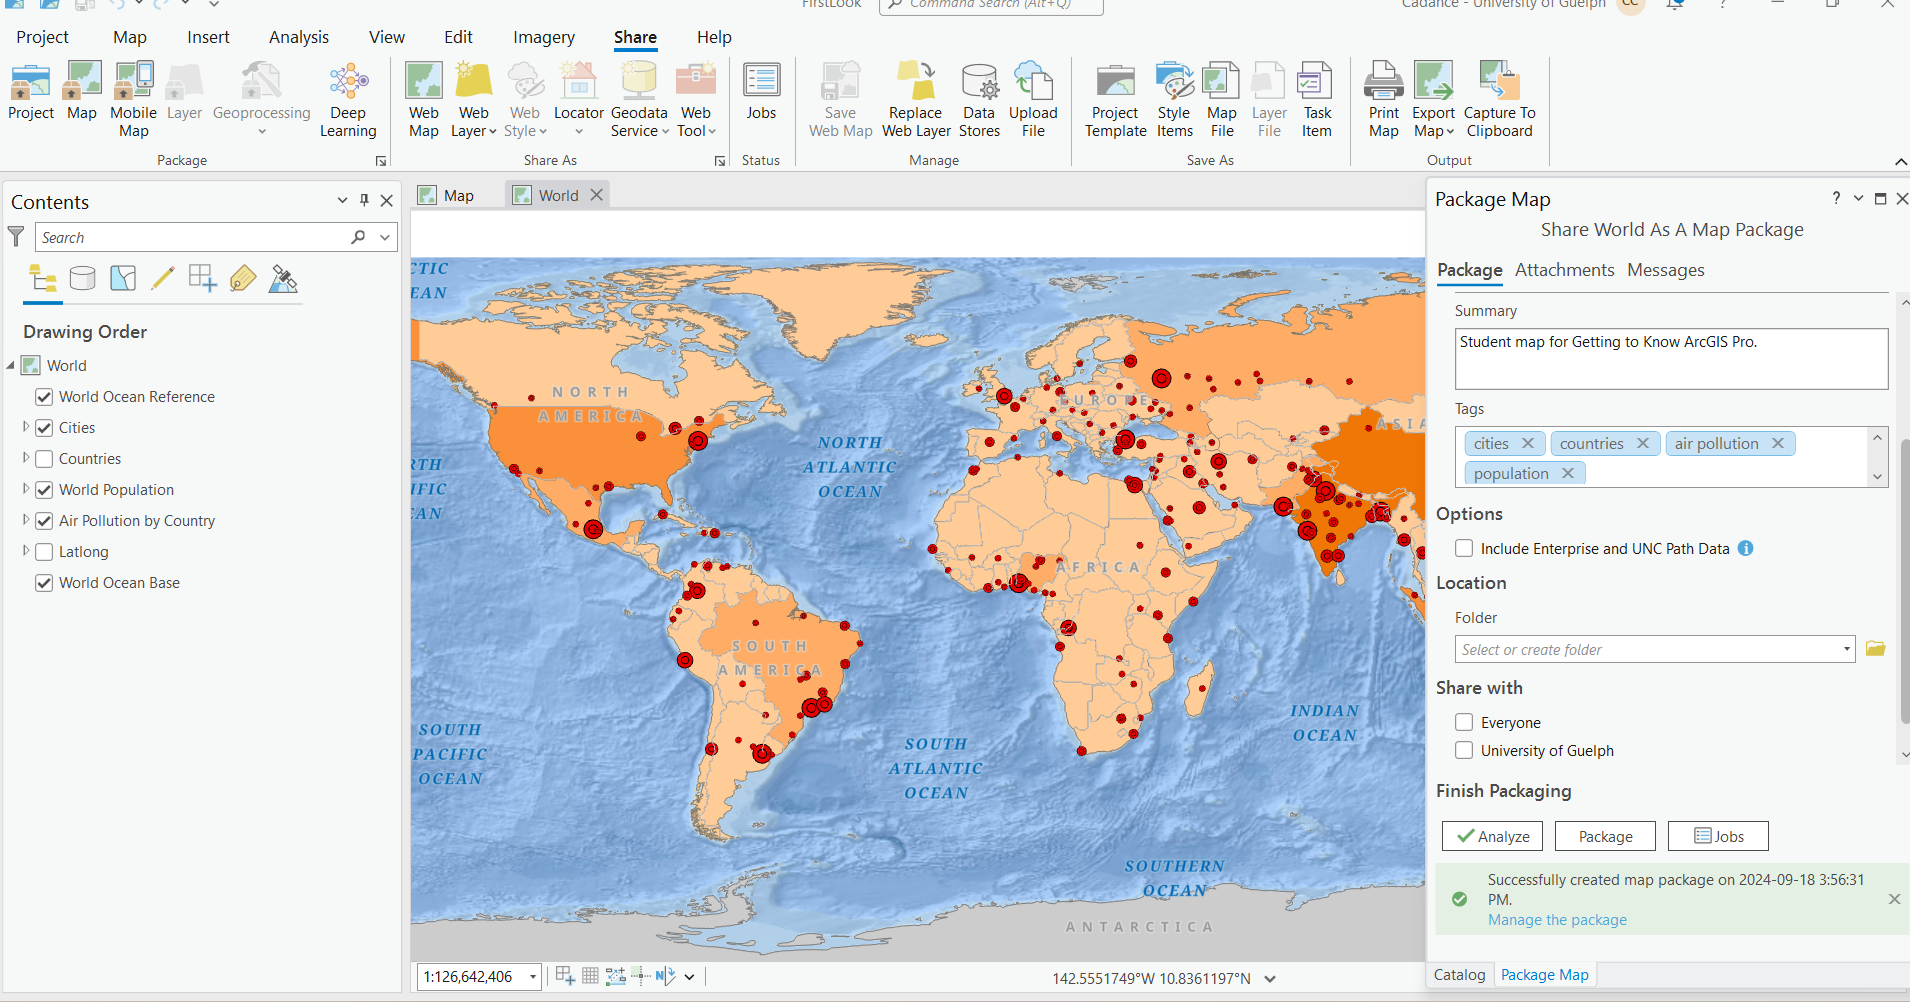Enable Include Enterprise and UNC Path Data
Image resolution: width=1910 pixels, height=1002 pixels.
1464,548
